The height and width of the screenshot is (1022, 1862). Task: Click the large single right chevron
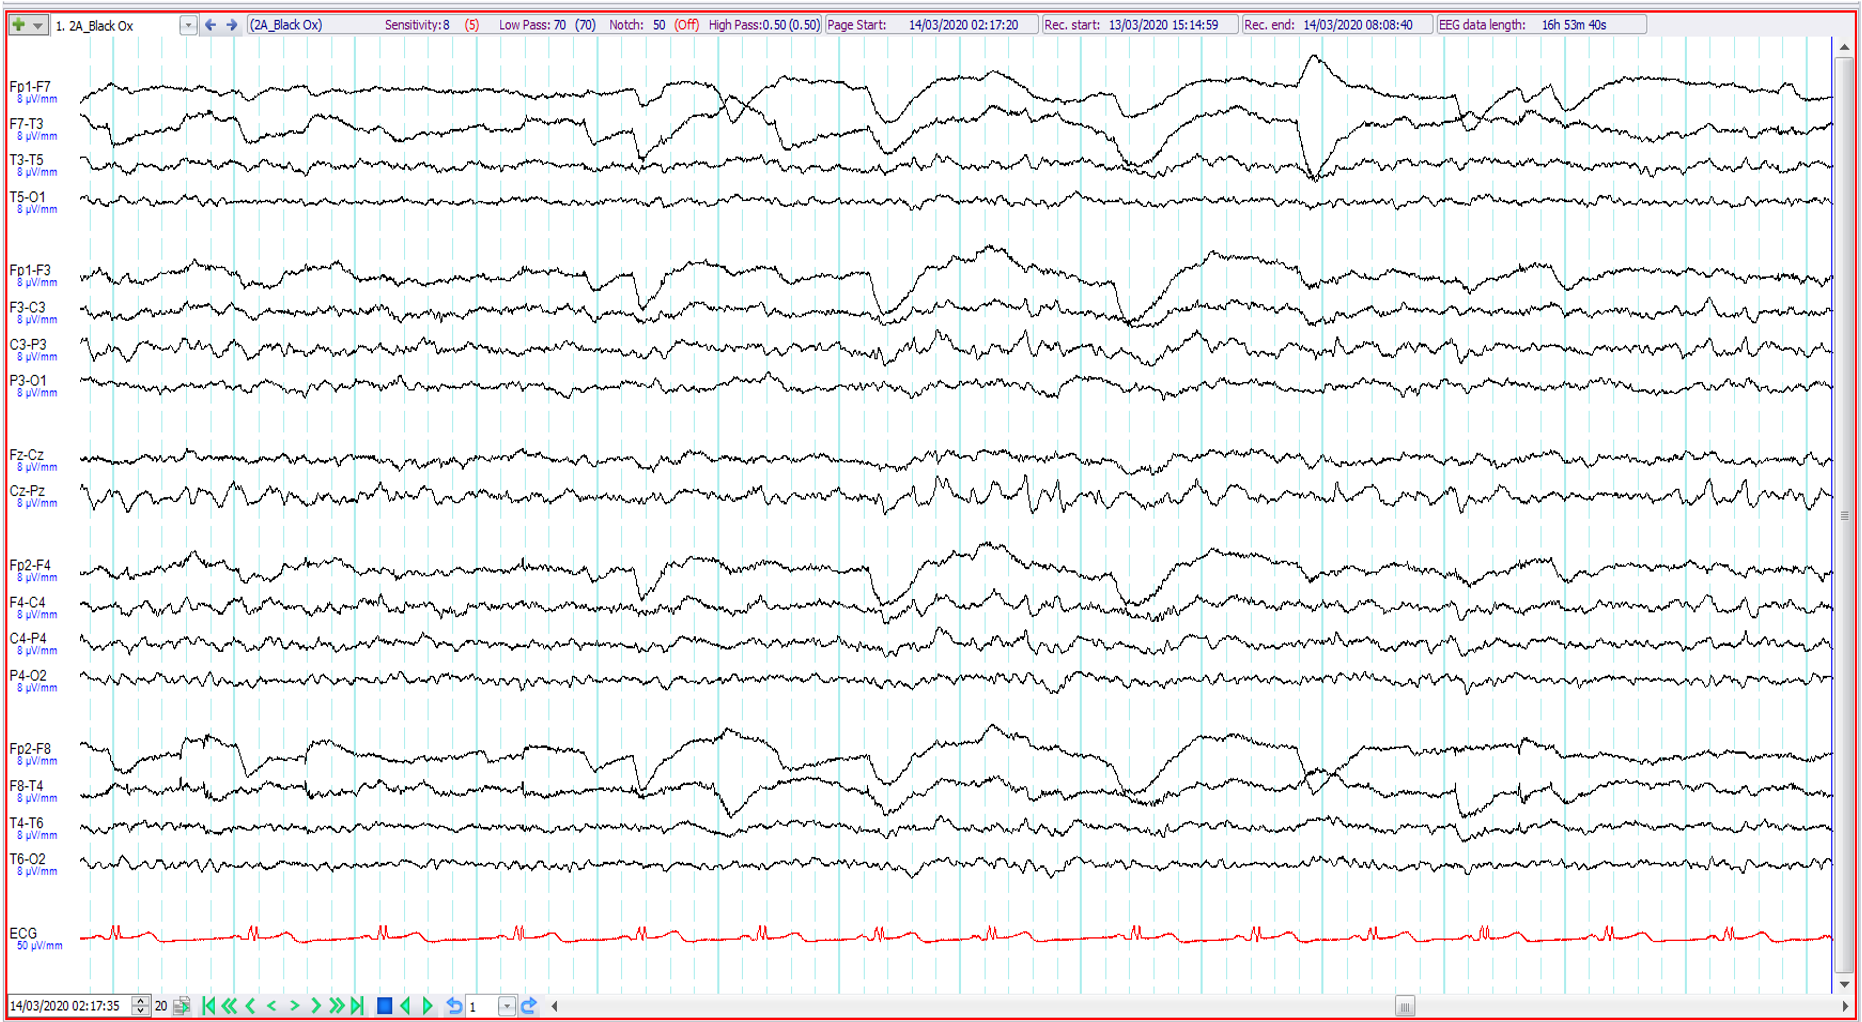pos(315,1006)
